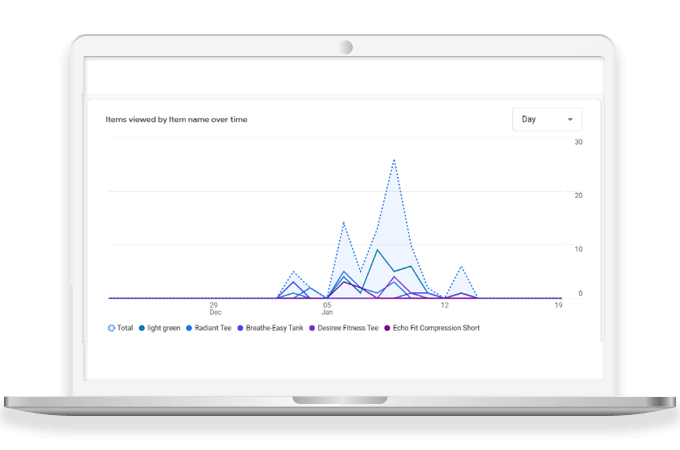
Task: Toggle the Total series legend item
Action: (120, 328)
